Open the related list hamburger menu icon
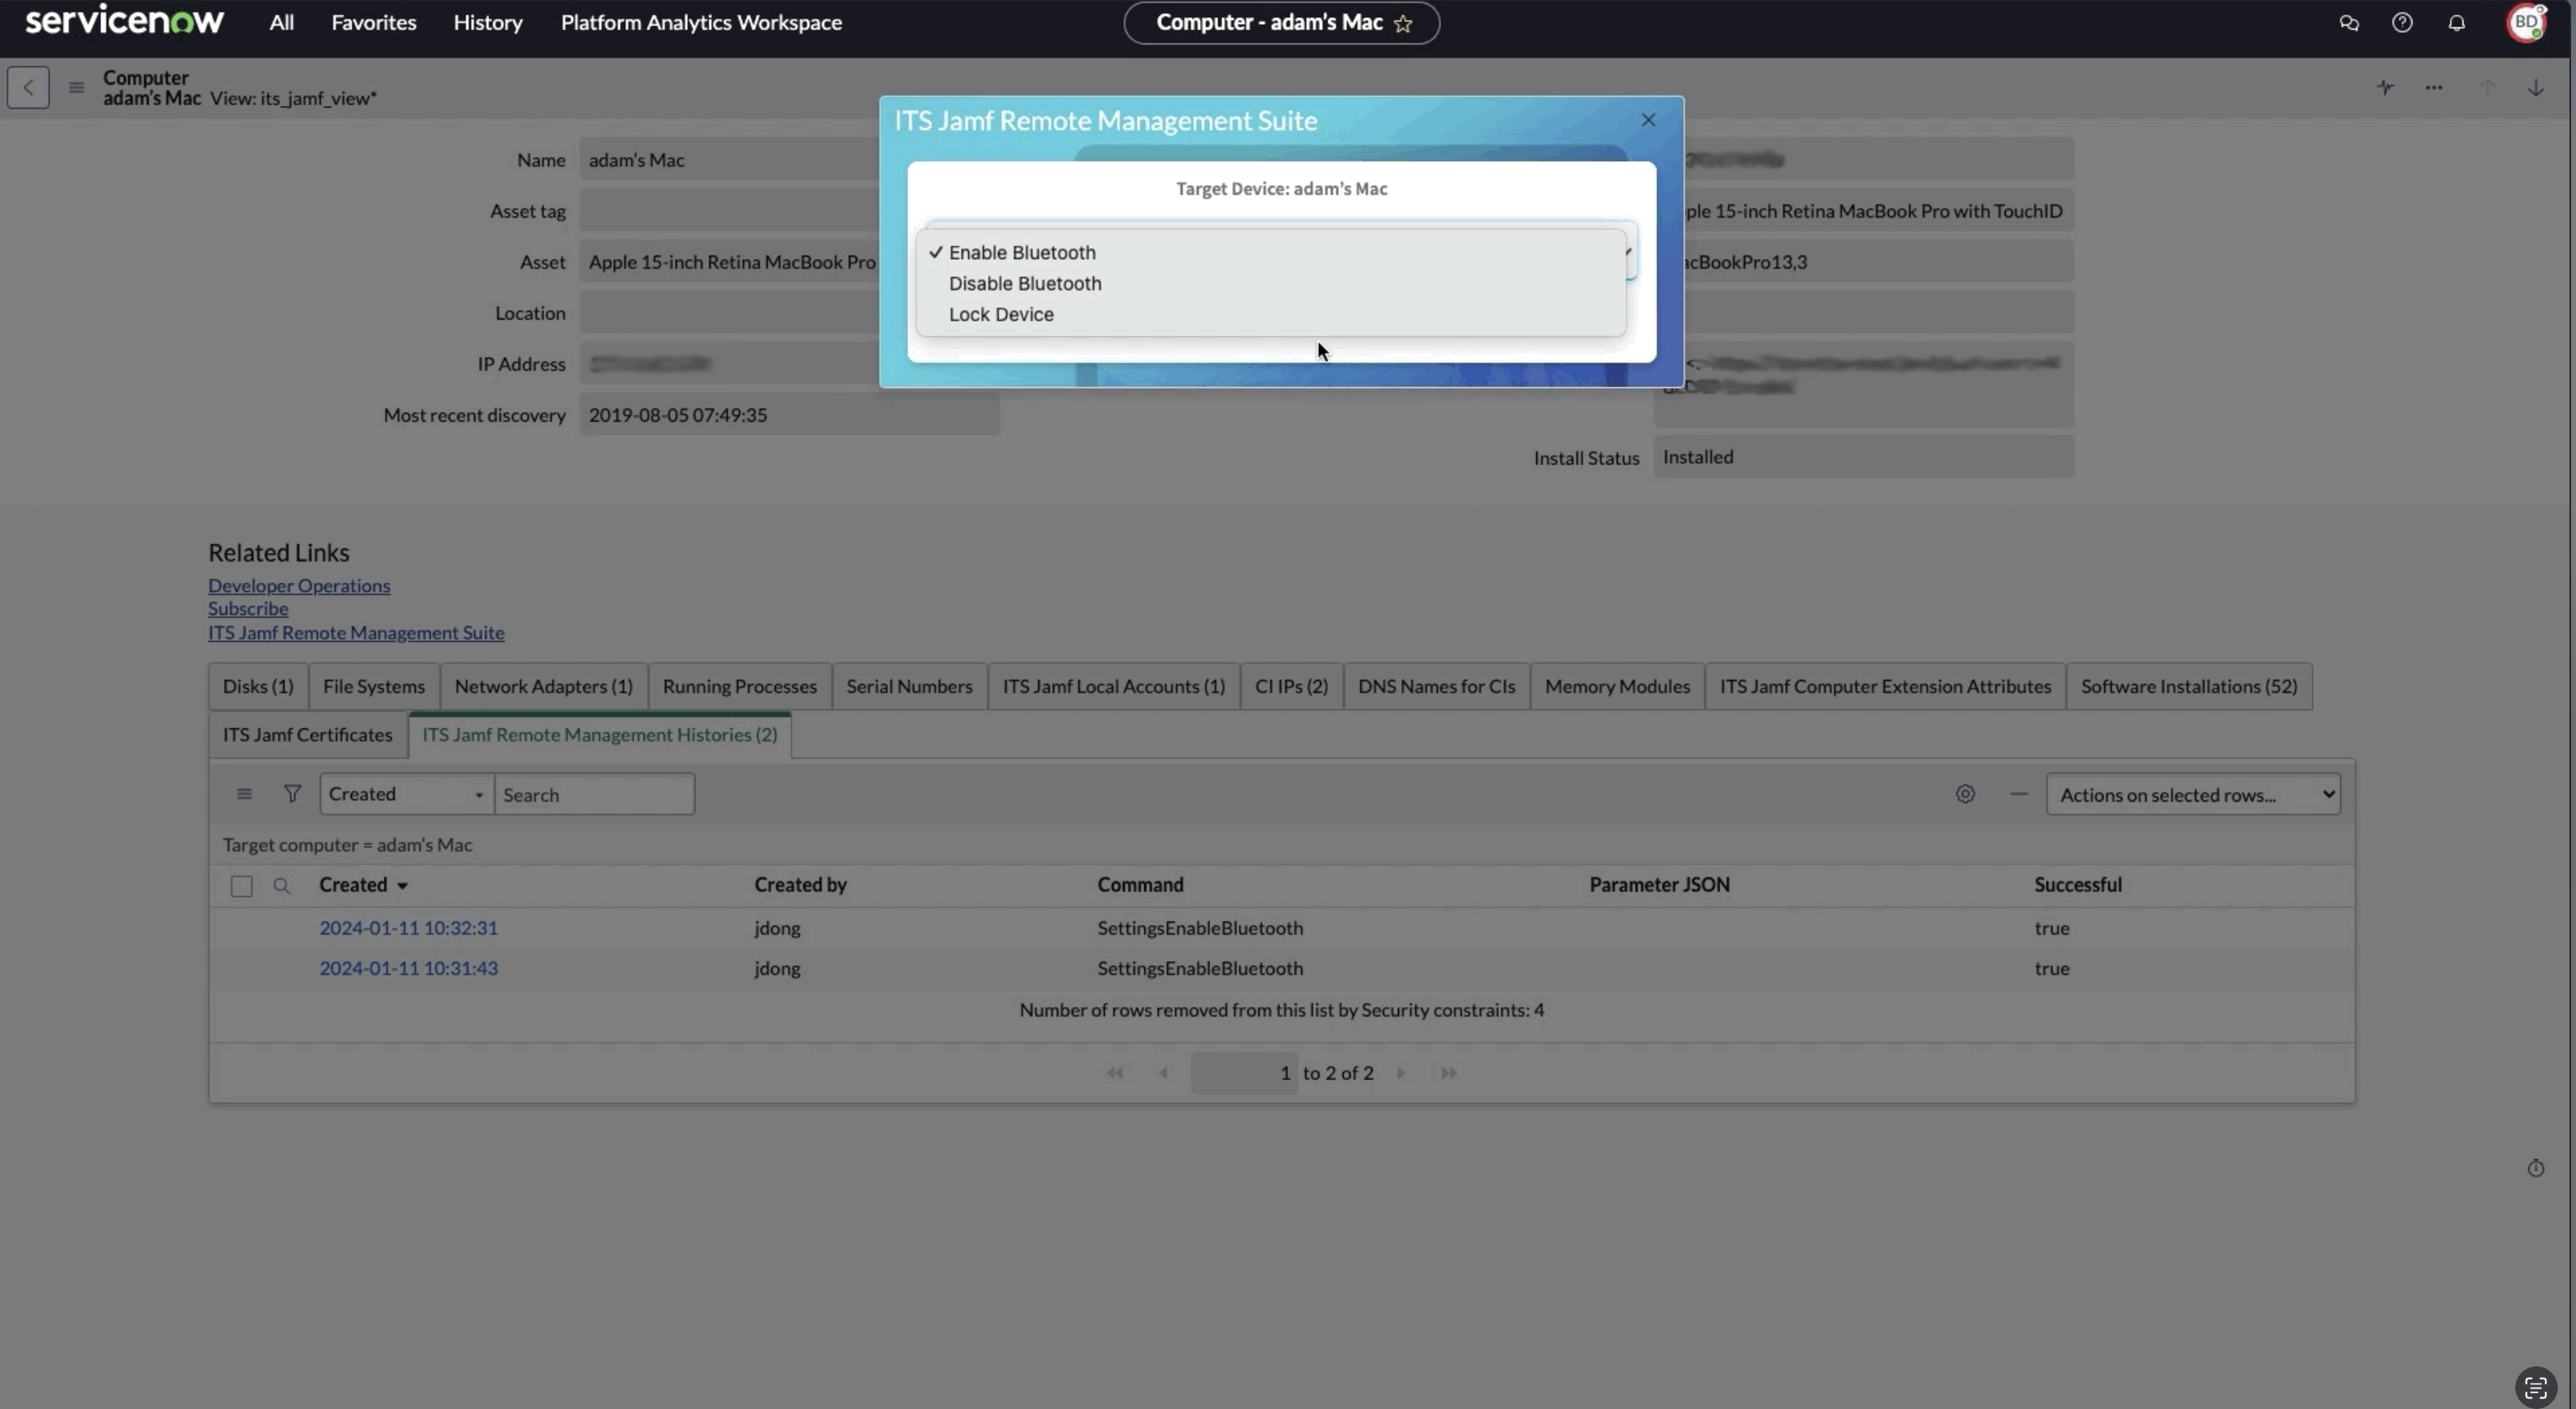The image size is (2576, 1409). (244, 794)
